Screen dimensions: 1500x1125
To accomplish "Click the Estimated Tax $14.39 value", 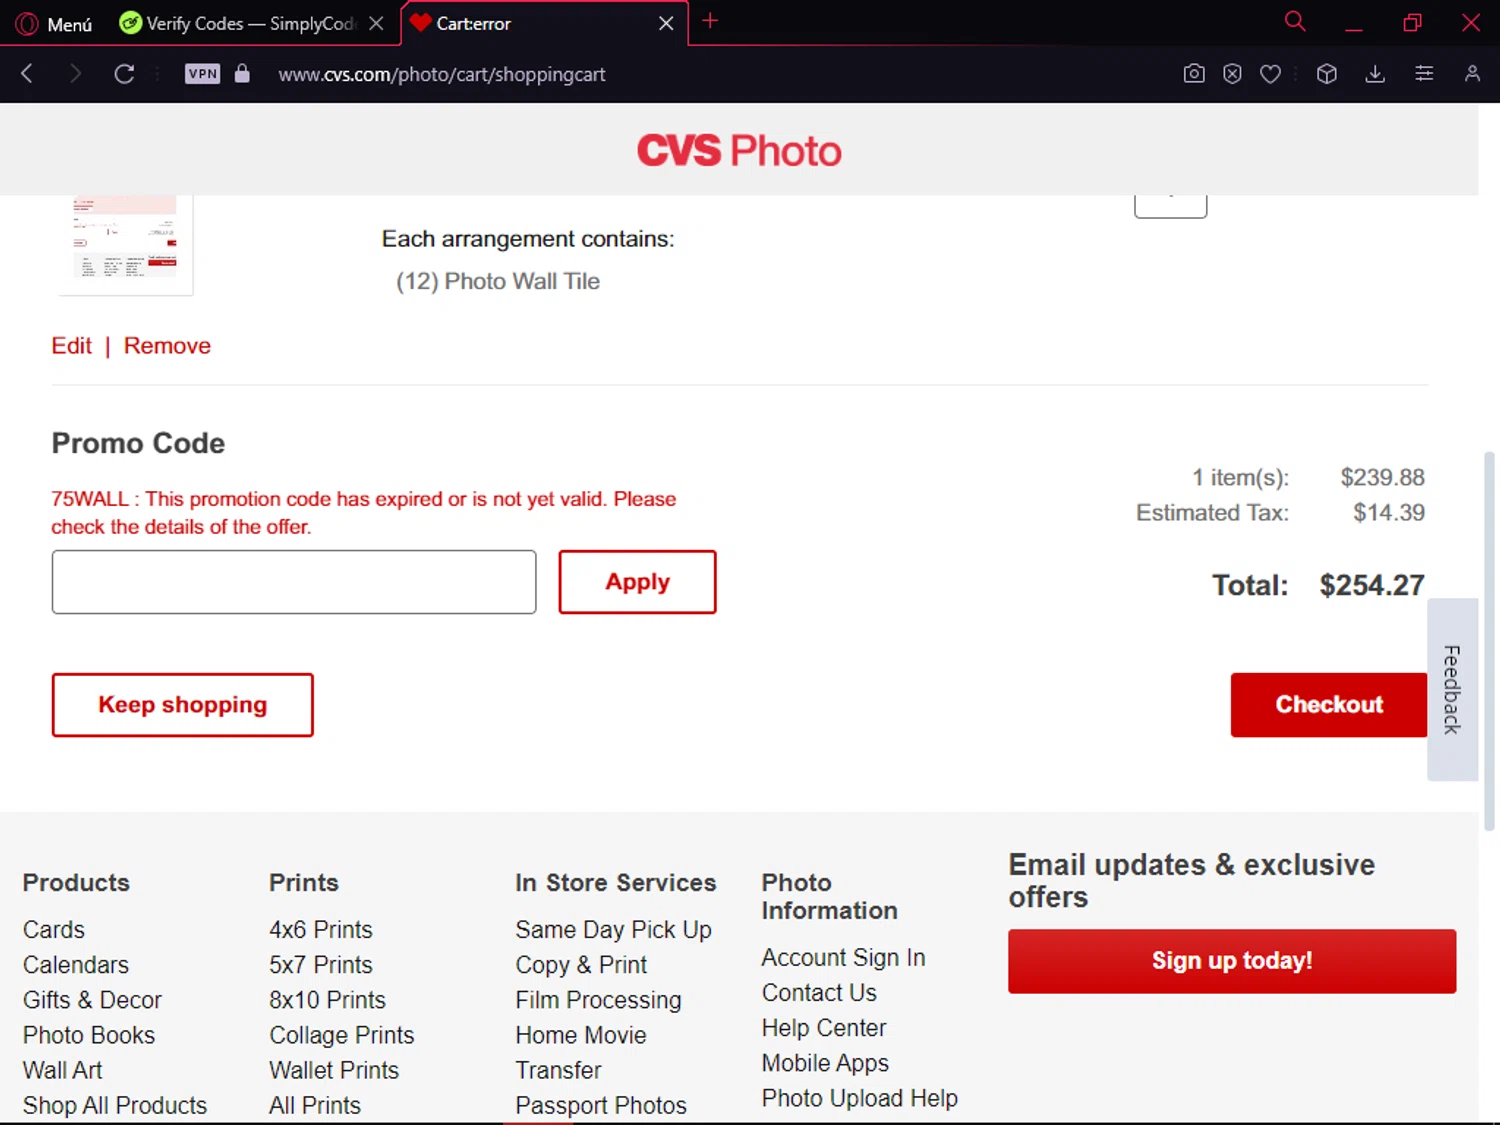I will pos(1388,513).
